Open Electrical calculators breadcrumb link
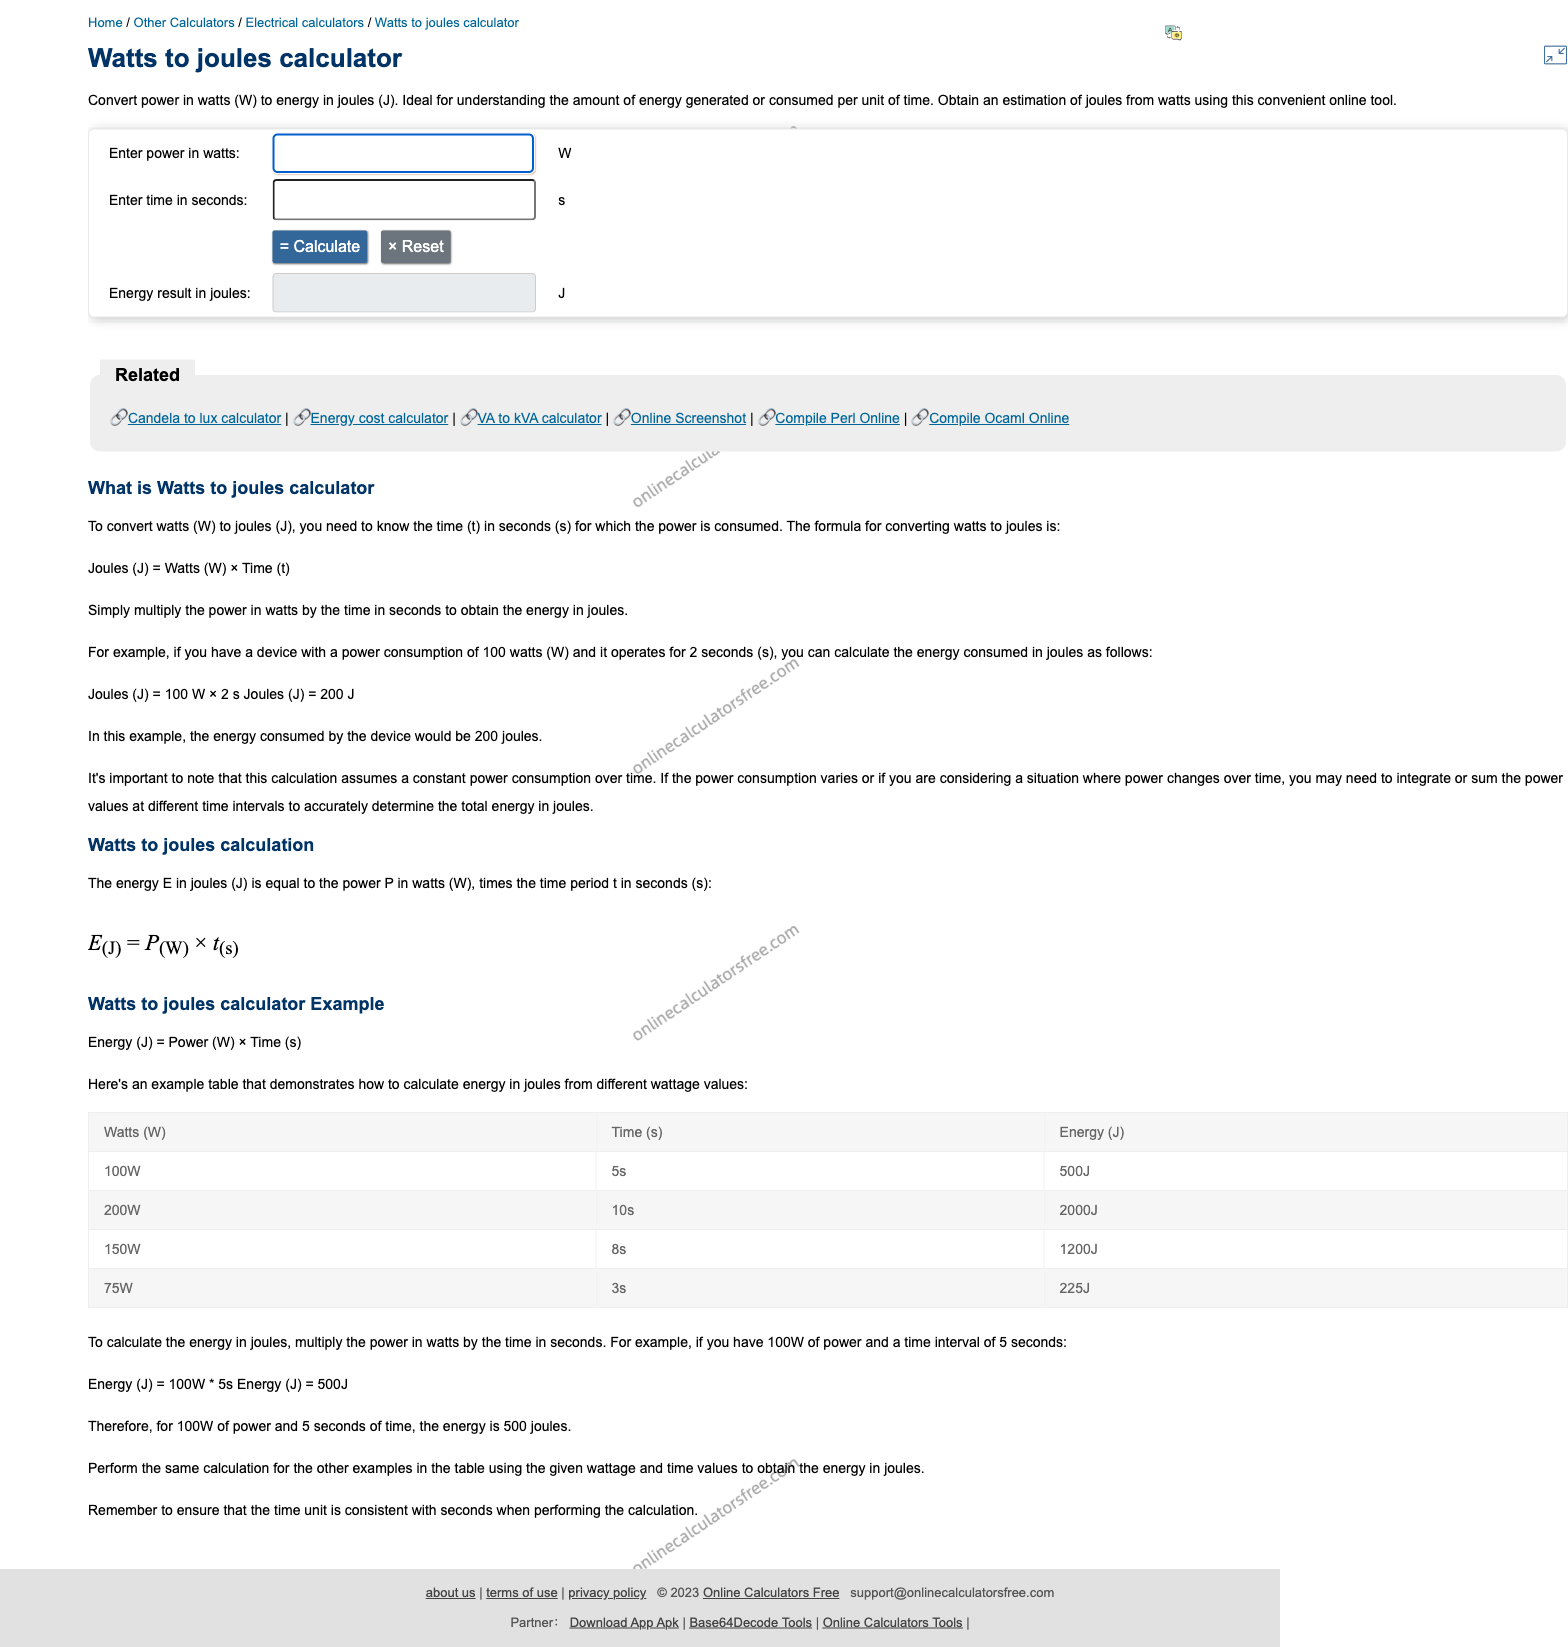Viewport: 1568px width, 1647px height. pos(305,22)
